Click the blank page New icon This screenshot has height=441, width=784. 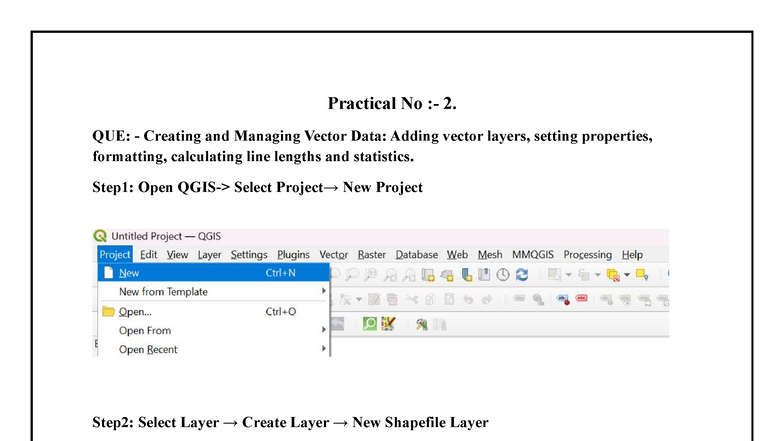point(108,272)
